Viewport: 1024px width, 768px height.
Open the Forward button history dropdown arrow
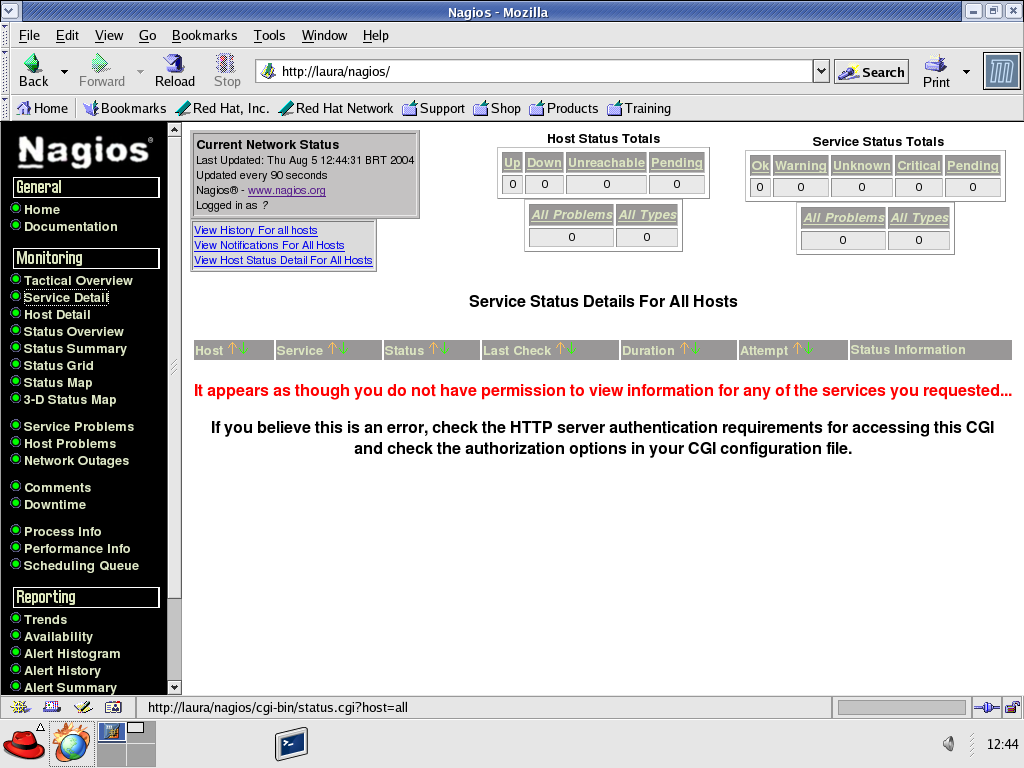pos(140,71)
